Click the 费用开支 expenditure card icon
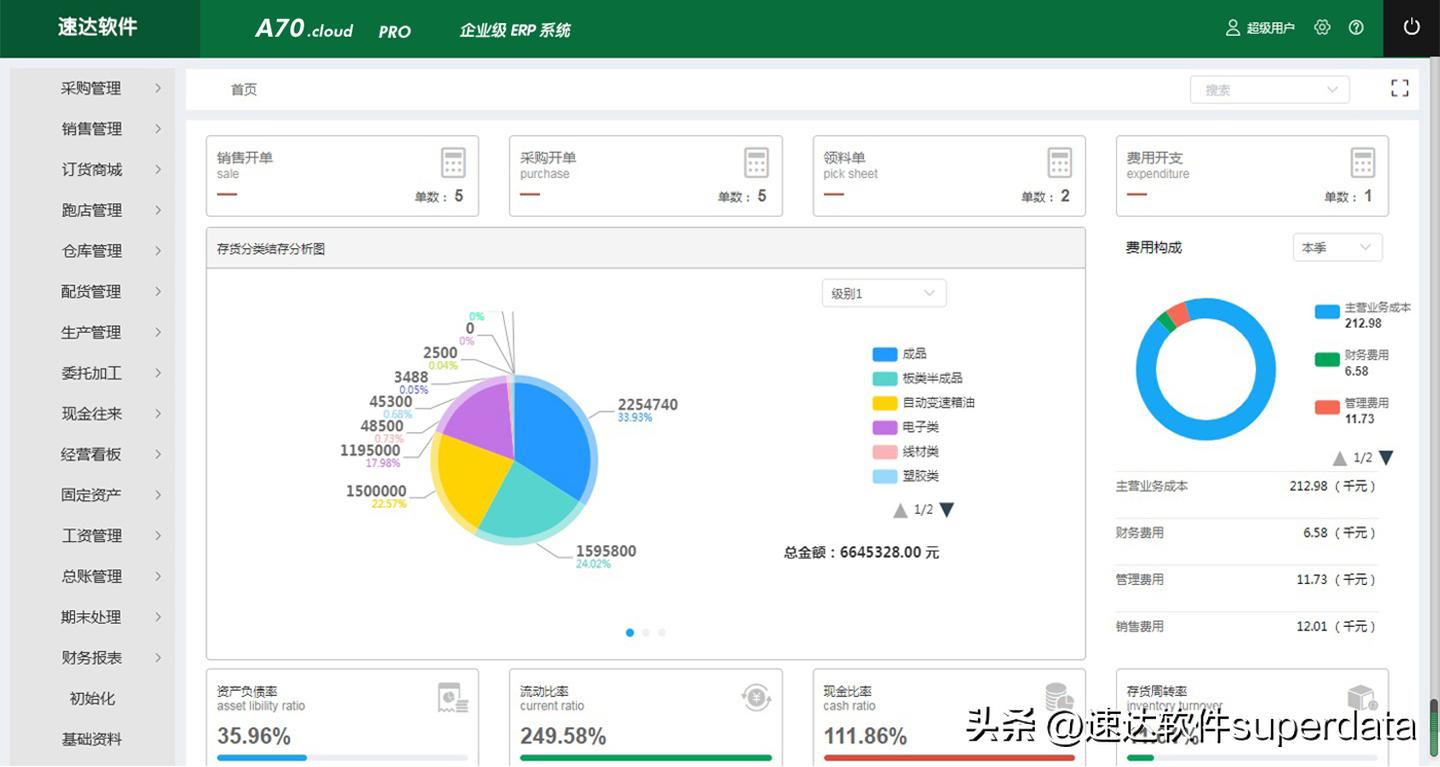 pos(1362,162)
